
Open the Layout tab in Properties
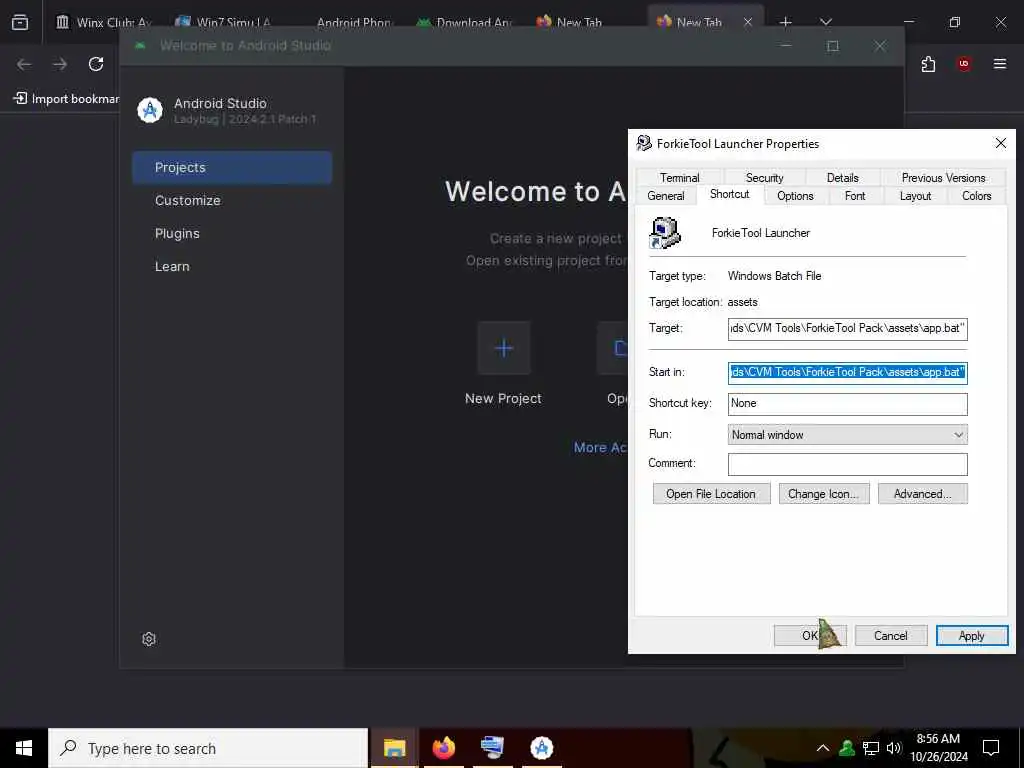point(915,196)
